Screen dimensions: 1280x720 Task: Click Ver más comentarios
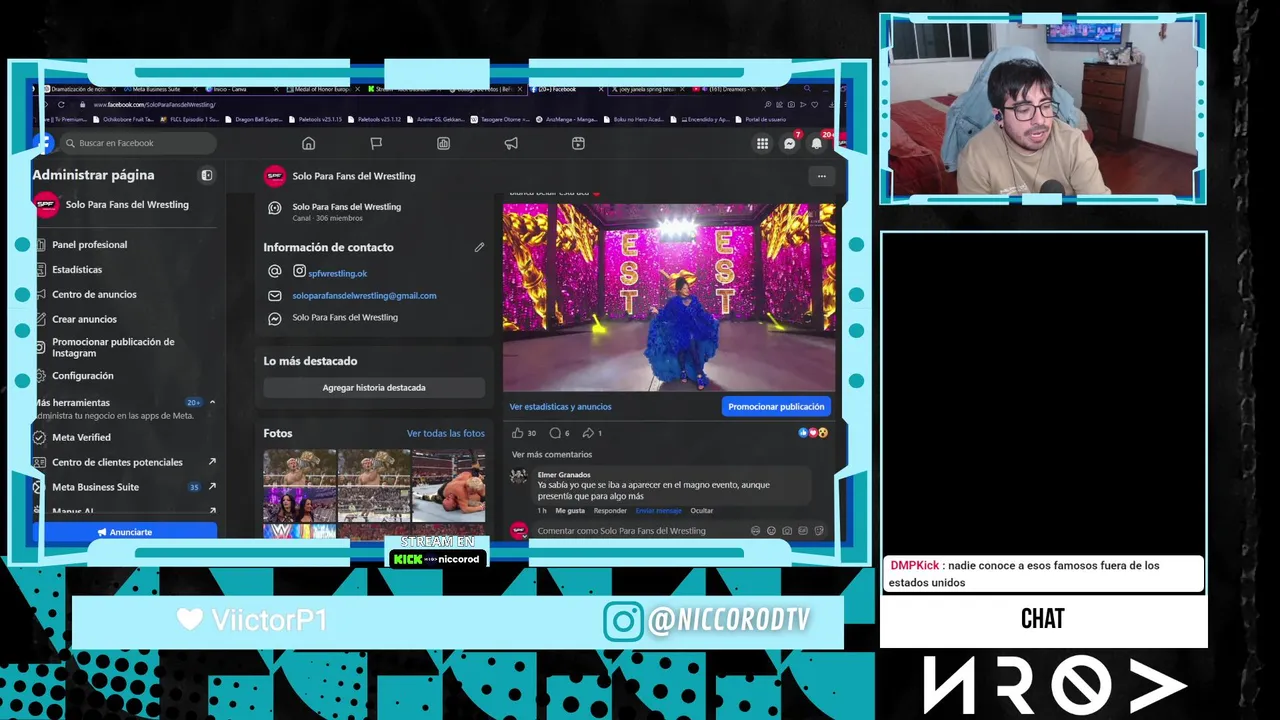tap(552, 454)
